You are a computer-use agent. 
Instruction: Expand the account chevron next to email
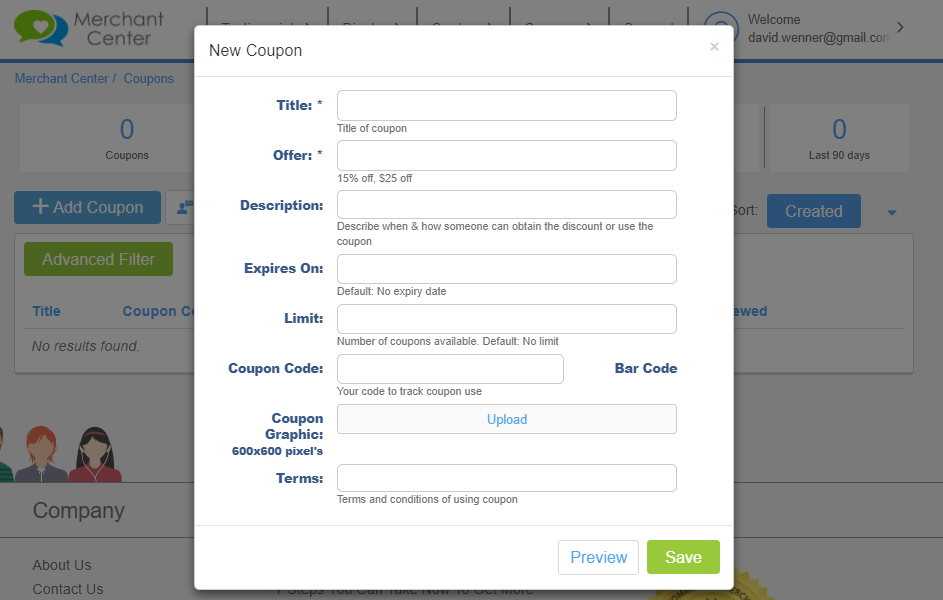pos(900,28)
